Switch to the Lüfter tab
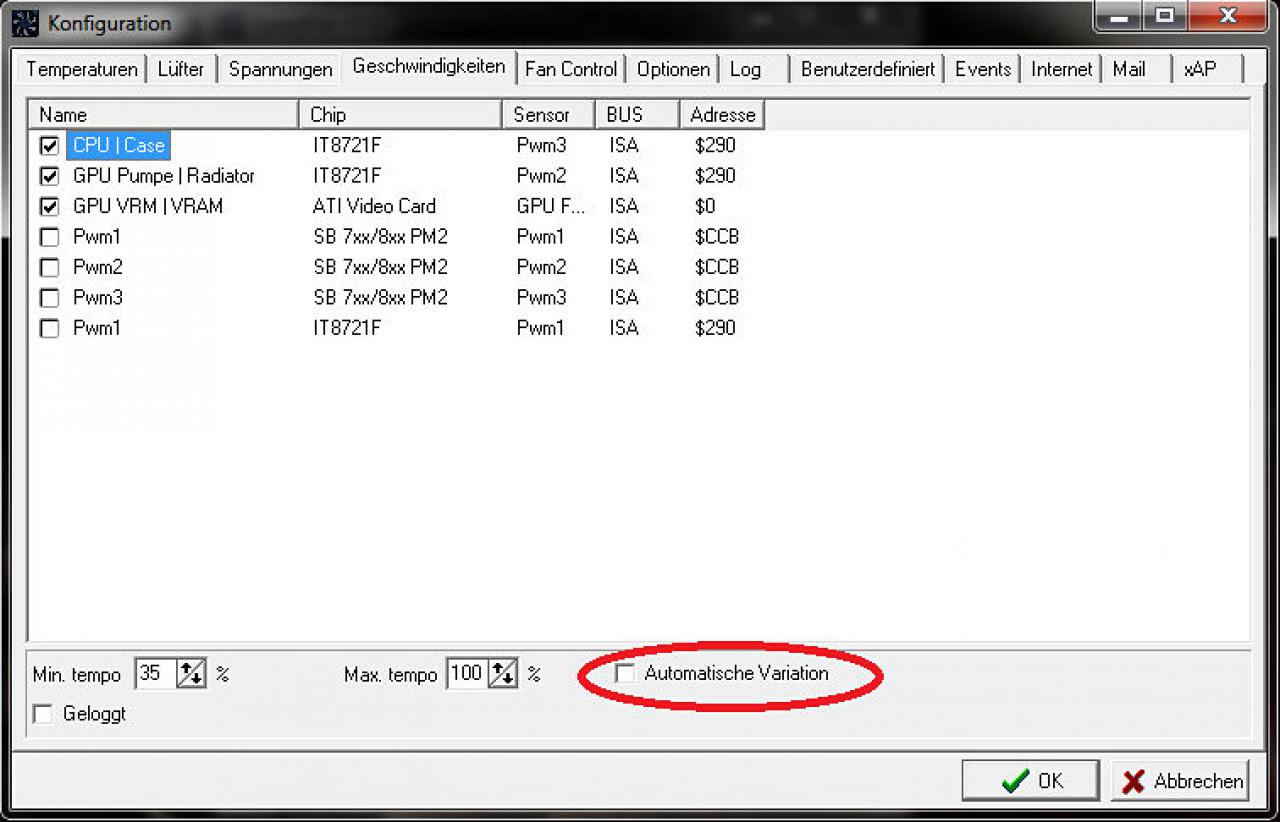This screenshot has height=822, width=1280. click(x=181, y=69)
